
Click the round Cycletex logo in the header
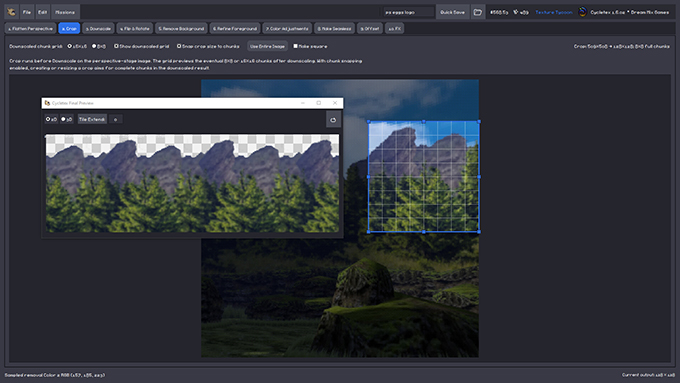click(x=582, y=12)
